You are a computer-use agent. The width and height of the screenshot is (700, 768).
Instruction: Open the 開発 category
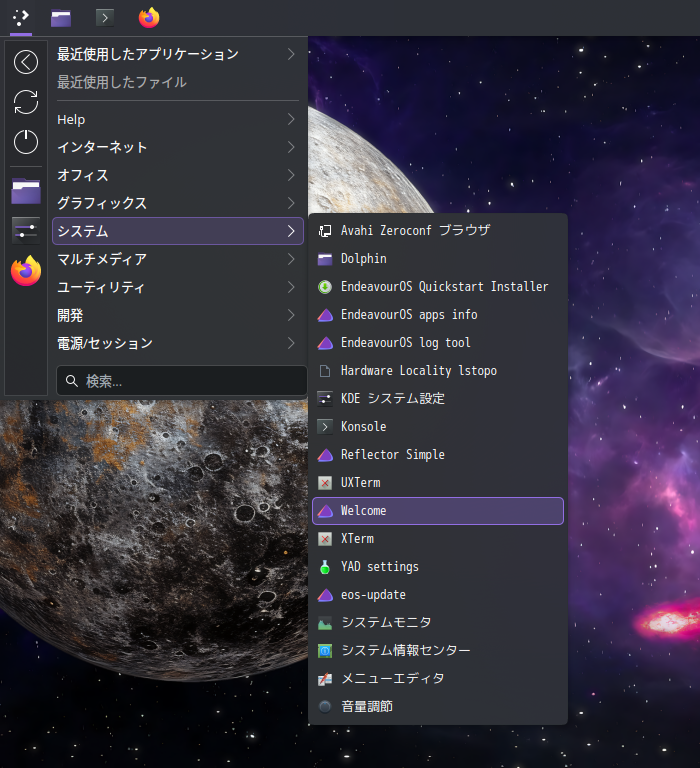(178, 315)
